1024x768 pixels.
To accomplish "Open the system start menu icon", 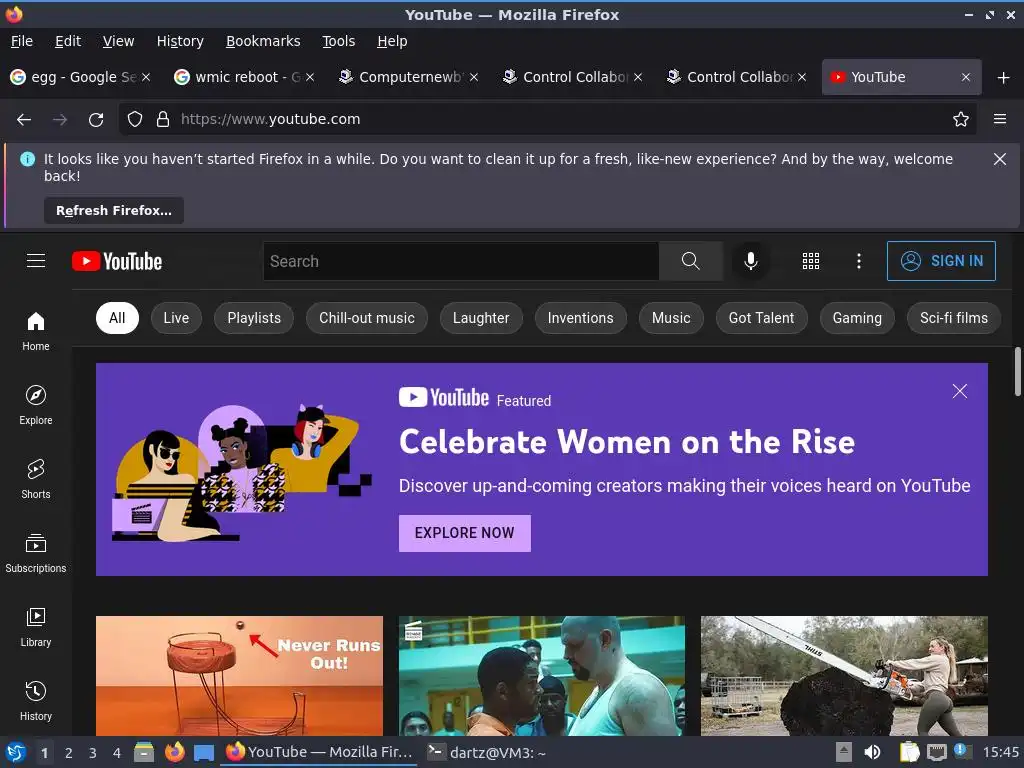I will (16, 752).
